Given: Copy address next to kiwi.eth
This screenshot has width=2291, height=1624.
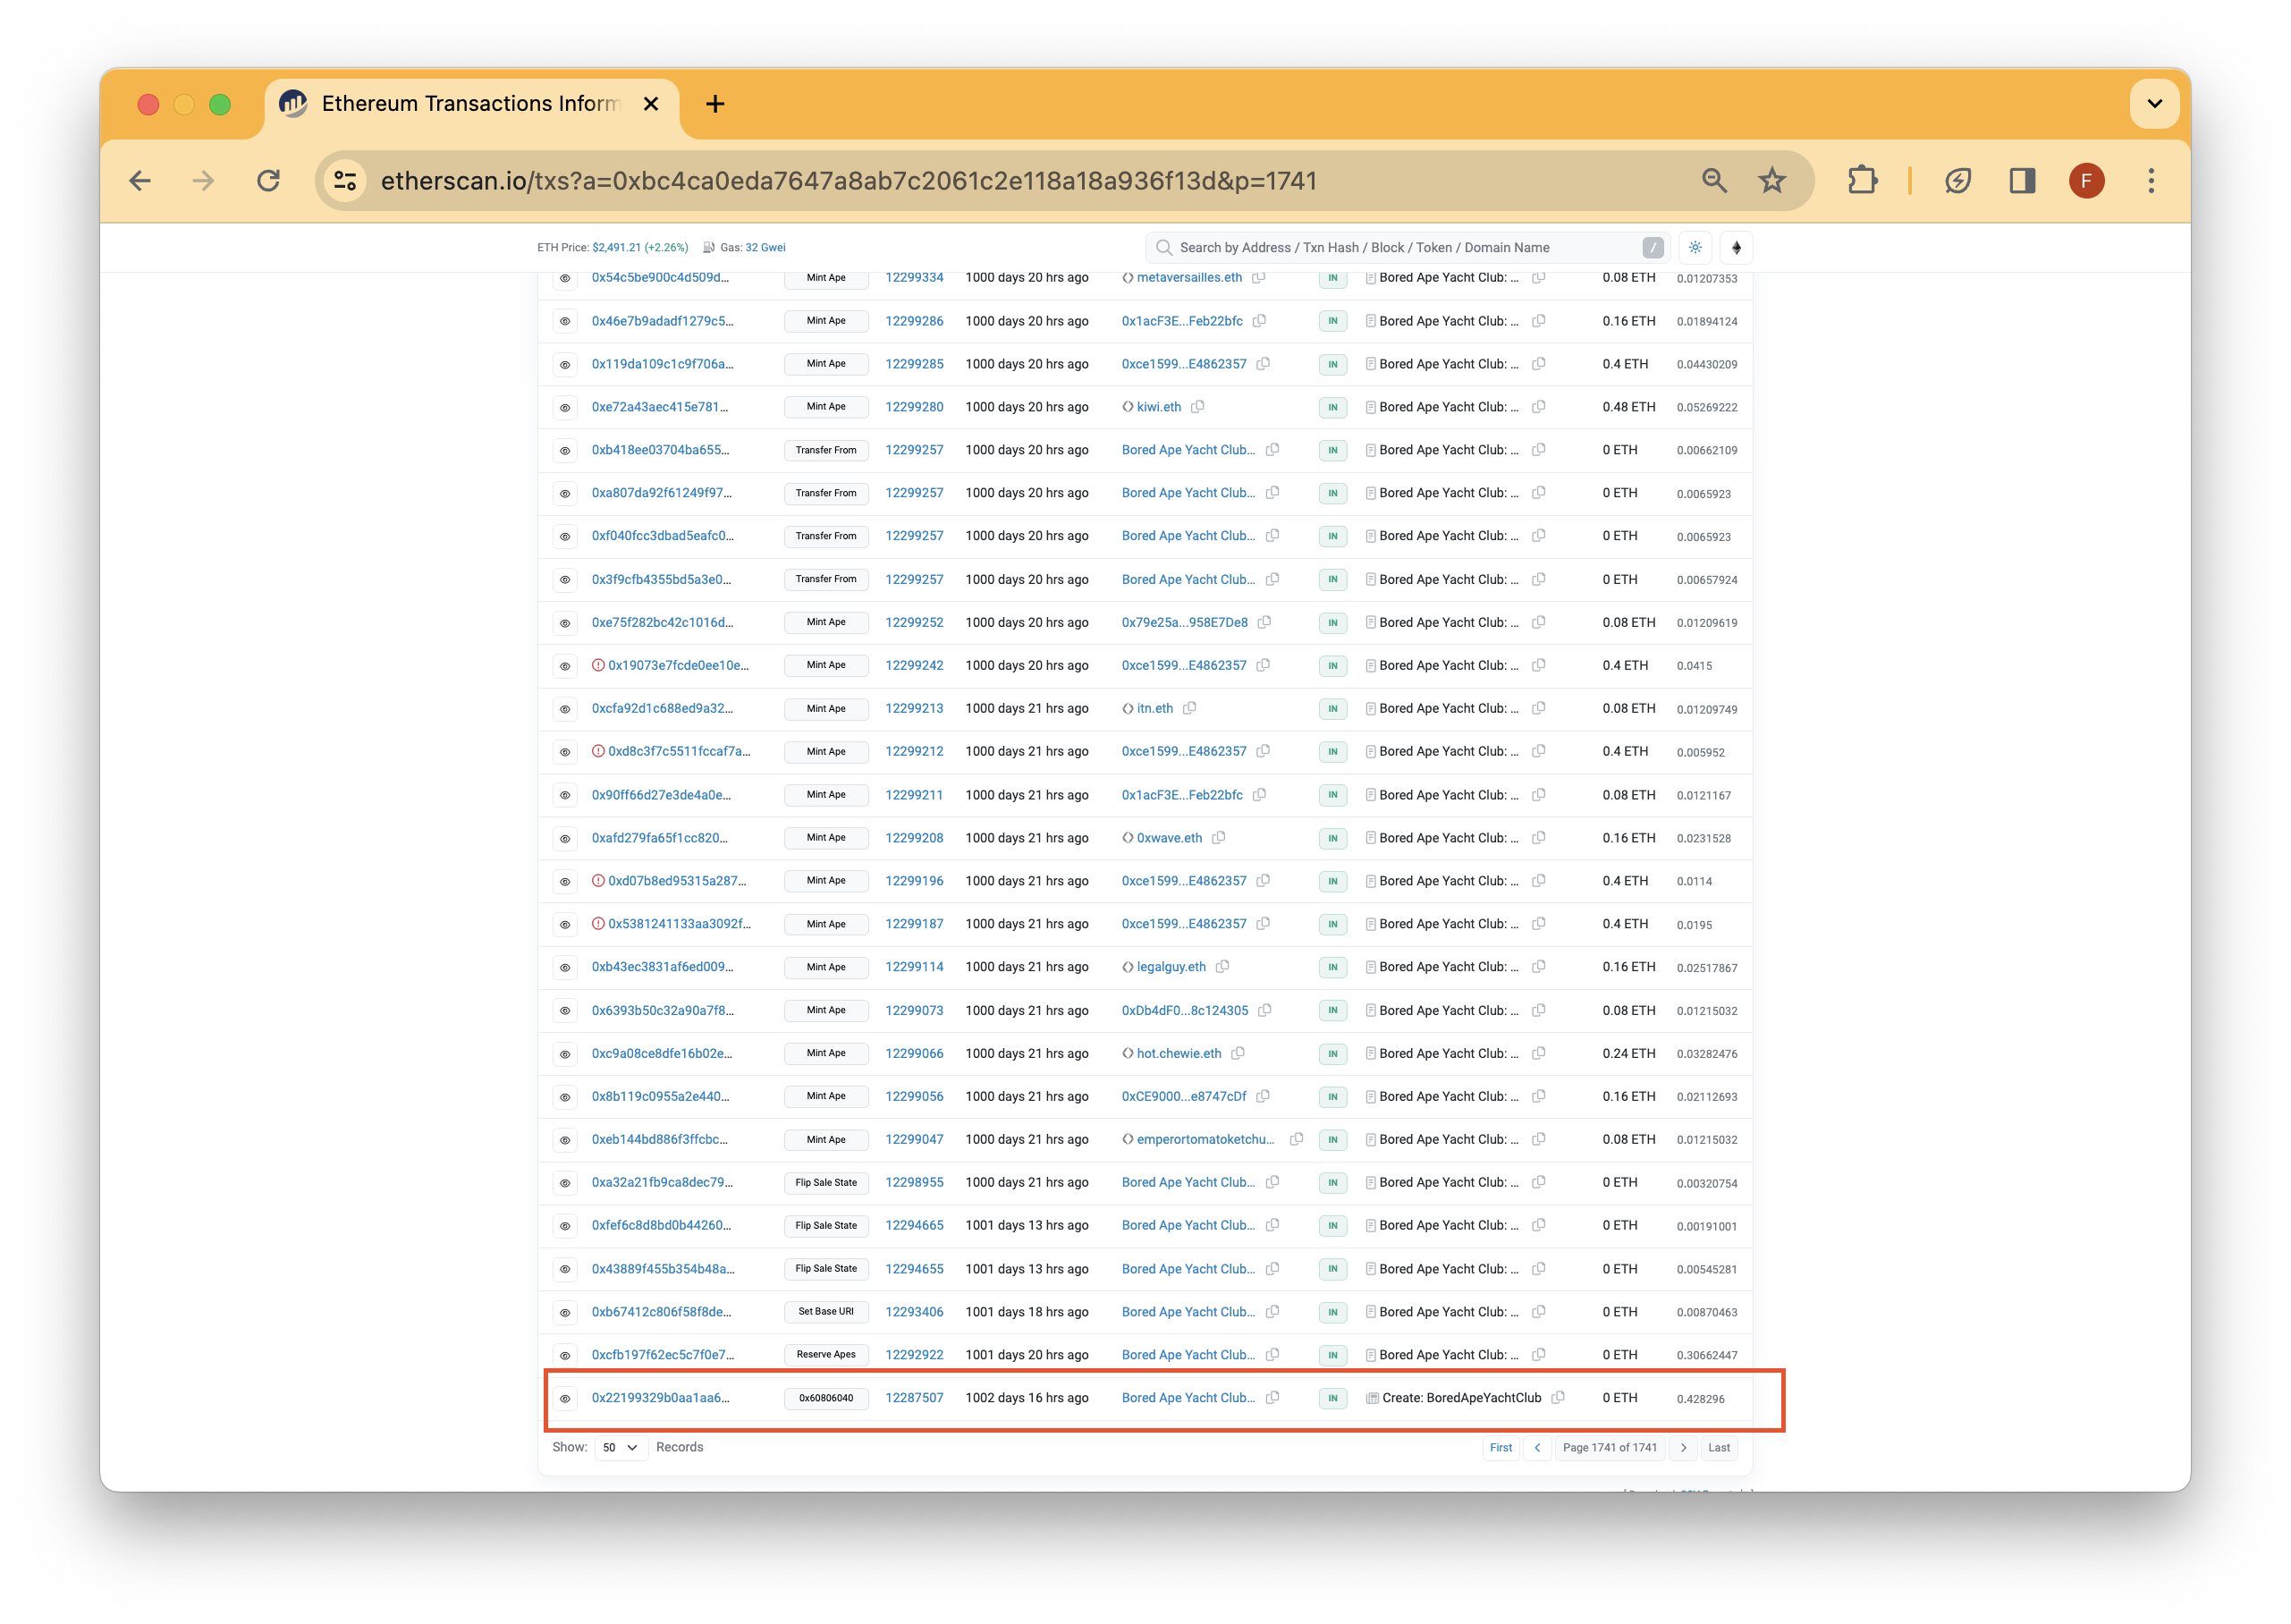Looking at the screenshot, I should click(1197, 407).
